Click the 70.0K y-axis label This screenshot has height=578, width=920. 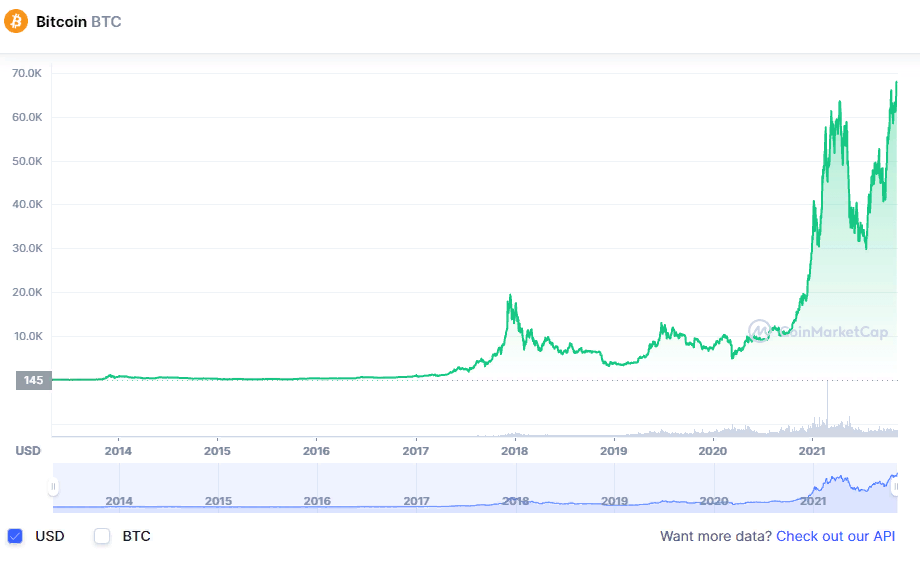pyautogui.click(x=26, y=73)
